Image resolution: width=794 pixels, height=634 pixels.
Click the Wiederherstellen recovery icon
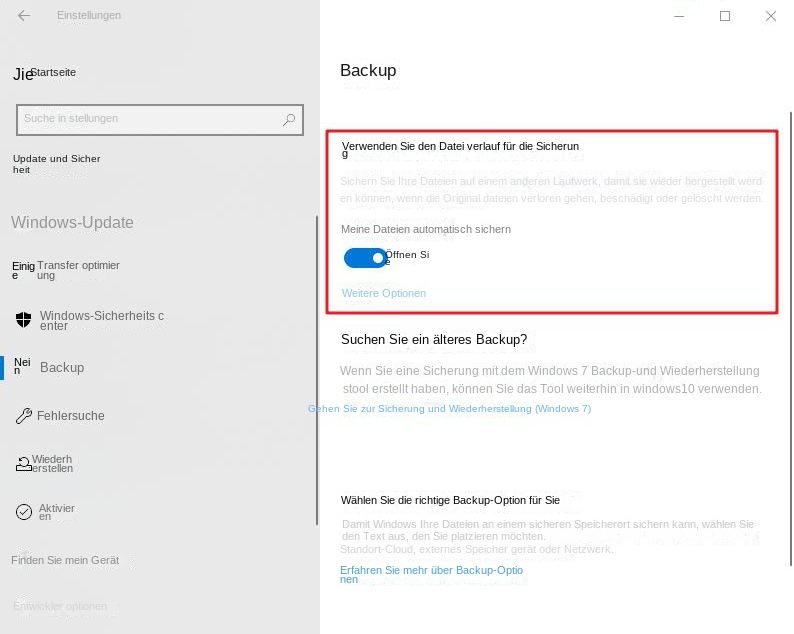[23, 464]
